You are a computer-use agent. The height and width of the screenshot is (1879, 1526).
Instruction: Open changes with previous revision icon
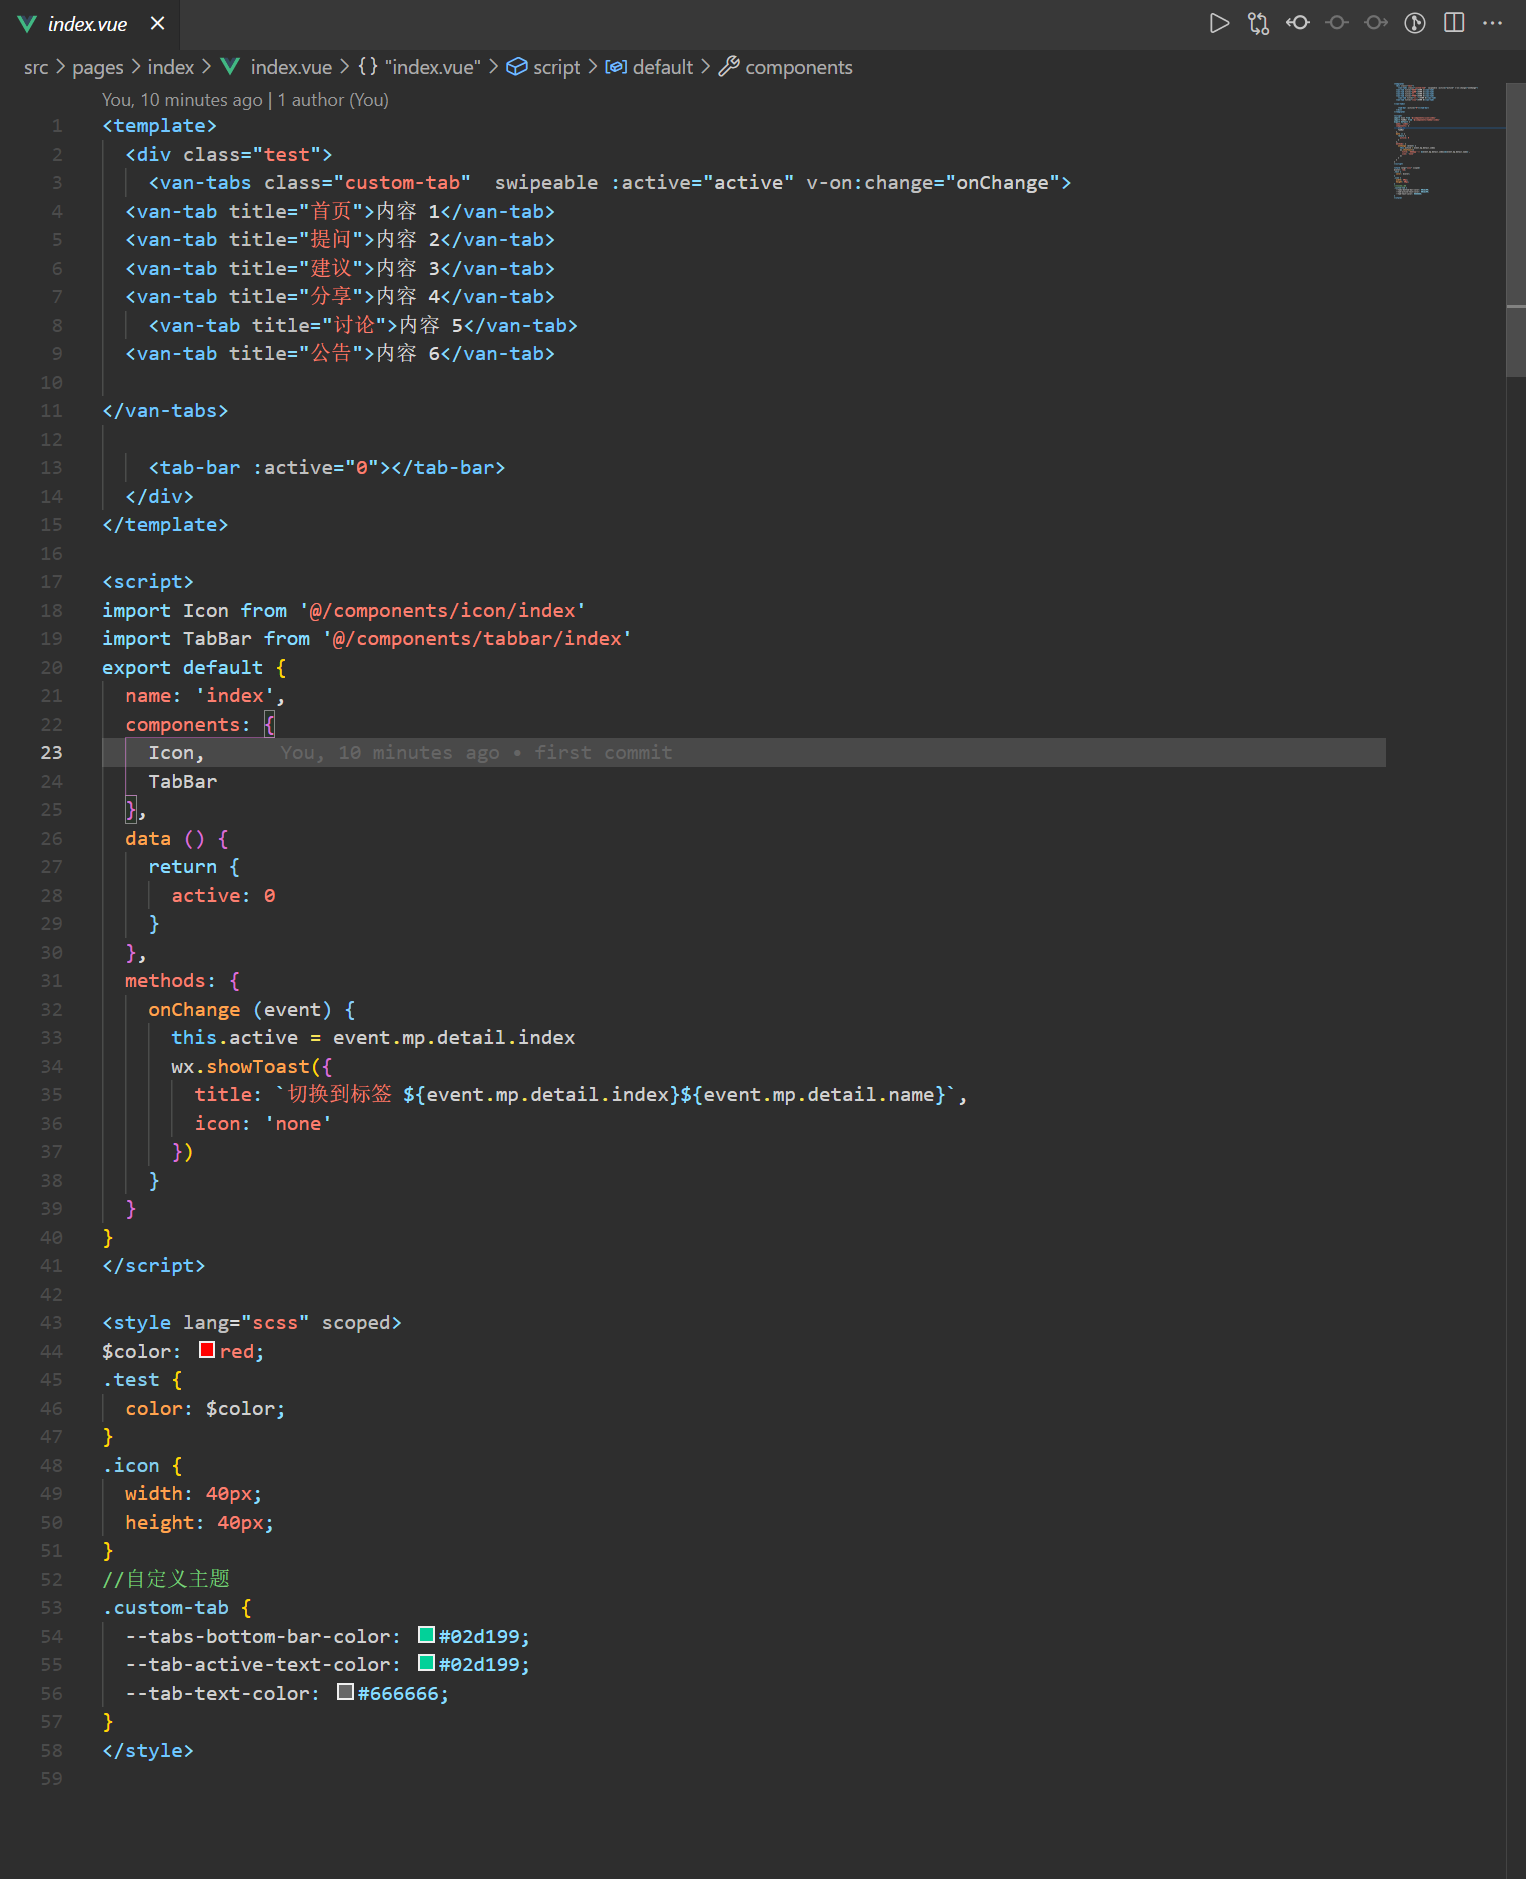point(1298,23)
